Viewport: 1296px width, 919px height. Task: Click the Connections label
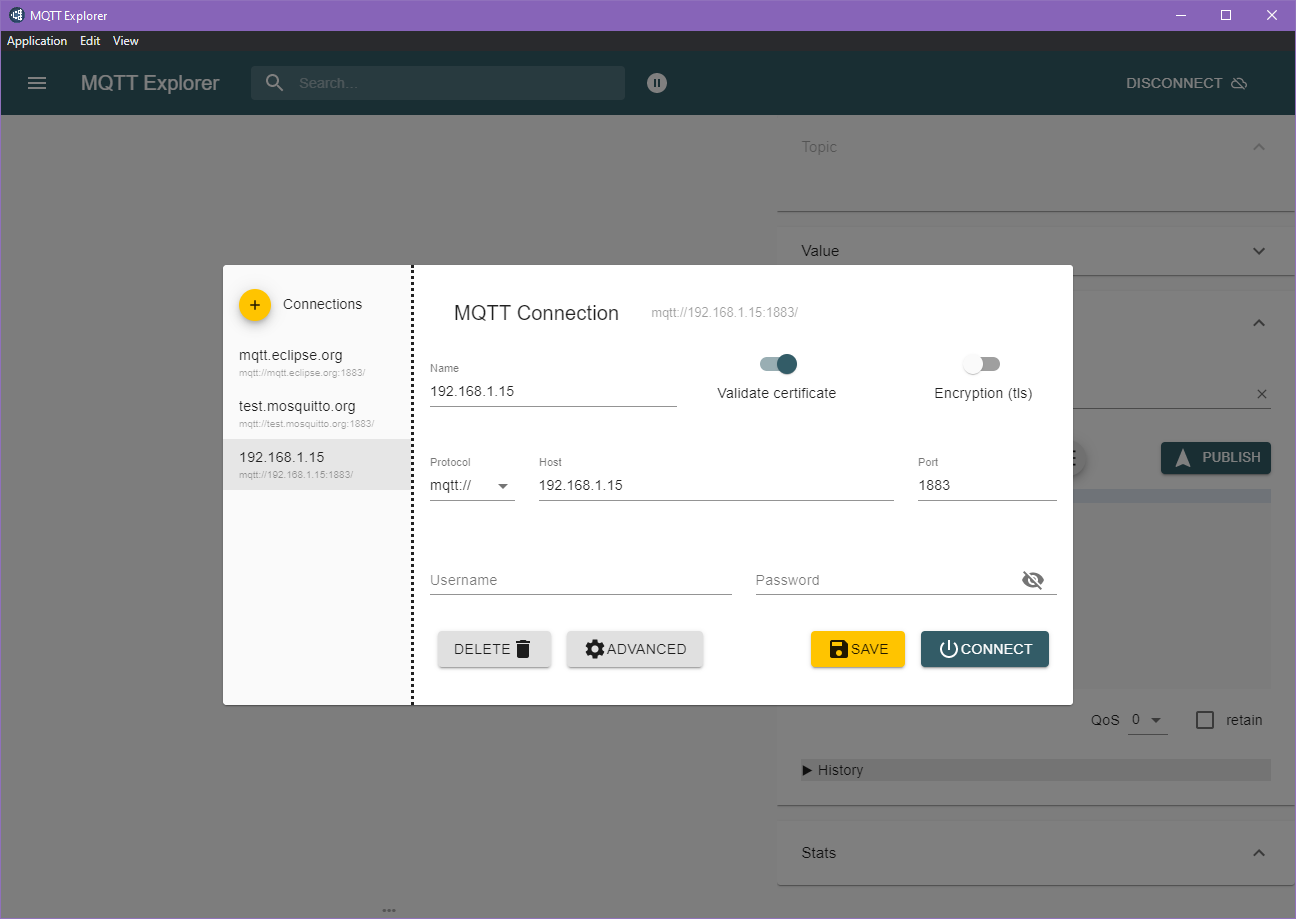[323, 304]
